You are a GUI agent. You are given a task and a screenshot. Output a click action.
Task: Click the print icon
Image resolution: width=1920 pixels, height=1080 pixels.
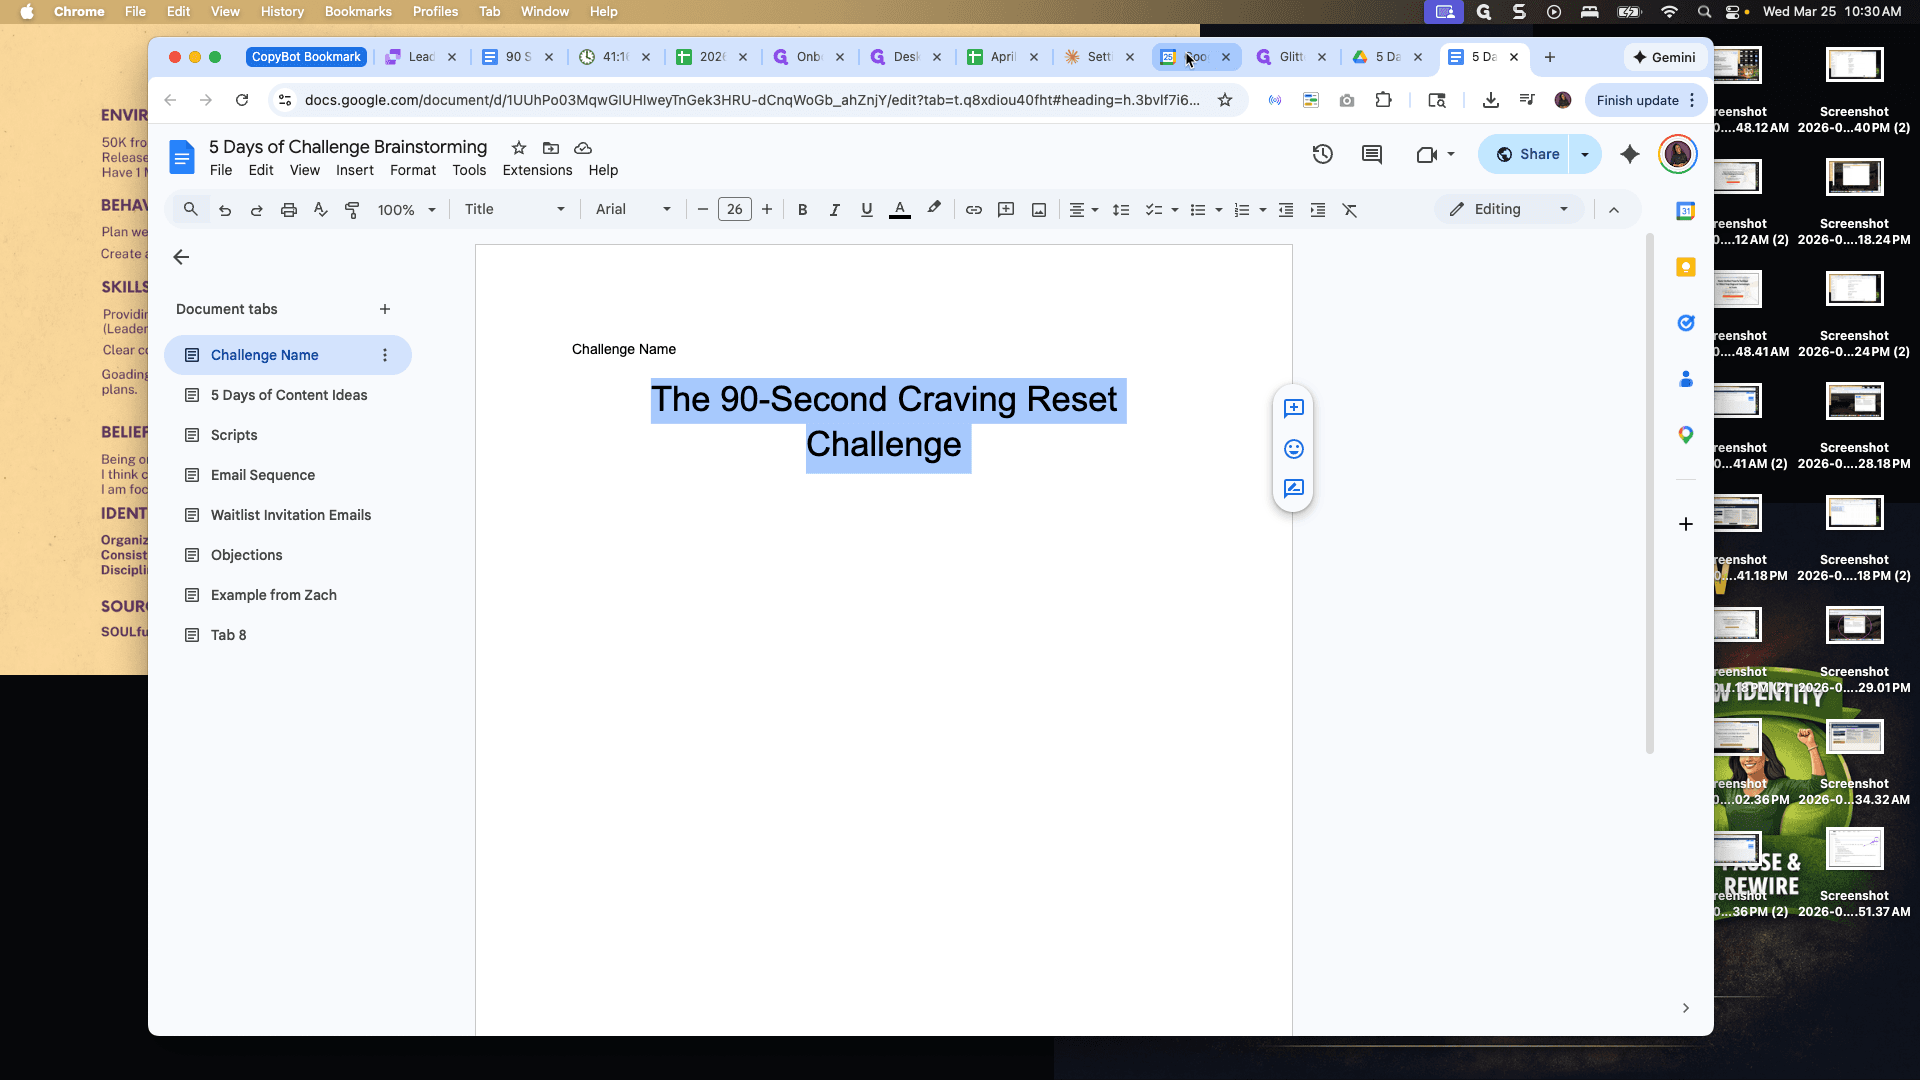click(x=289, y=210)
